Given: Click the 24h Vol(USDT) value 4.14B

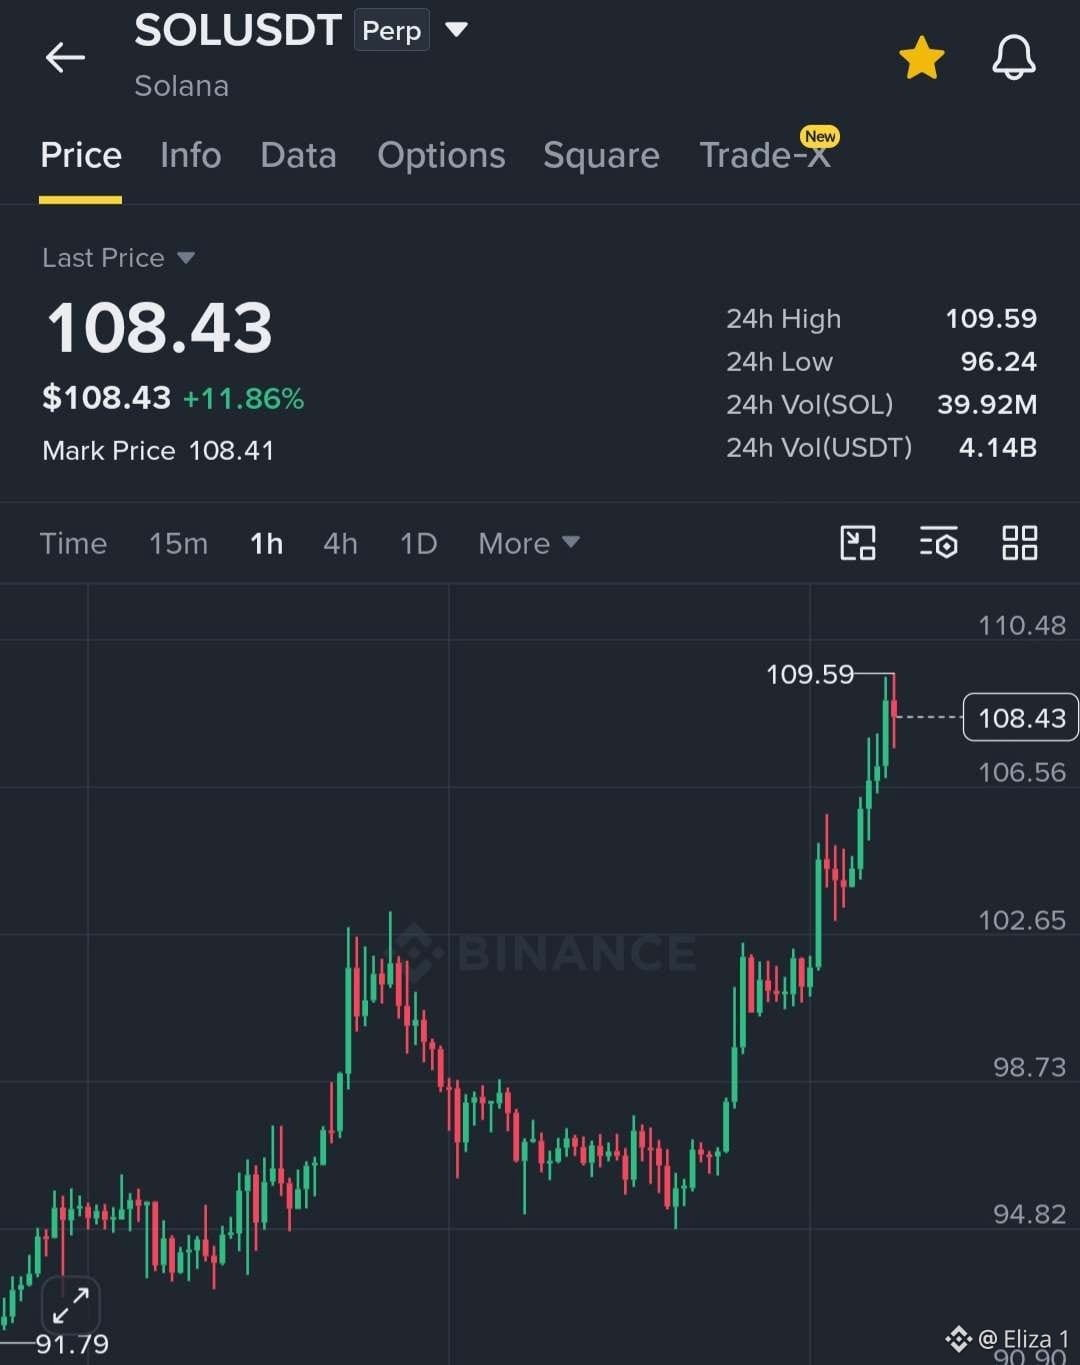Looking at the screenshot, I should point(997,448).
